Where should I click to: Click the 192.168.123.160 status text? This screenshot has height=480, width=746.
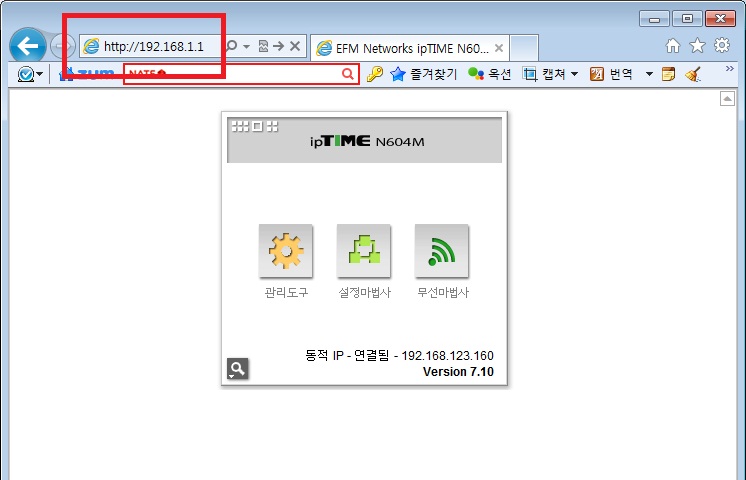pyautogui.click(x=448, y=355)
